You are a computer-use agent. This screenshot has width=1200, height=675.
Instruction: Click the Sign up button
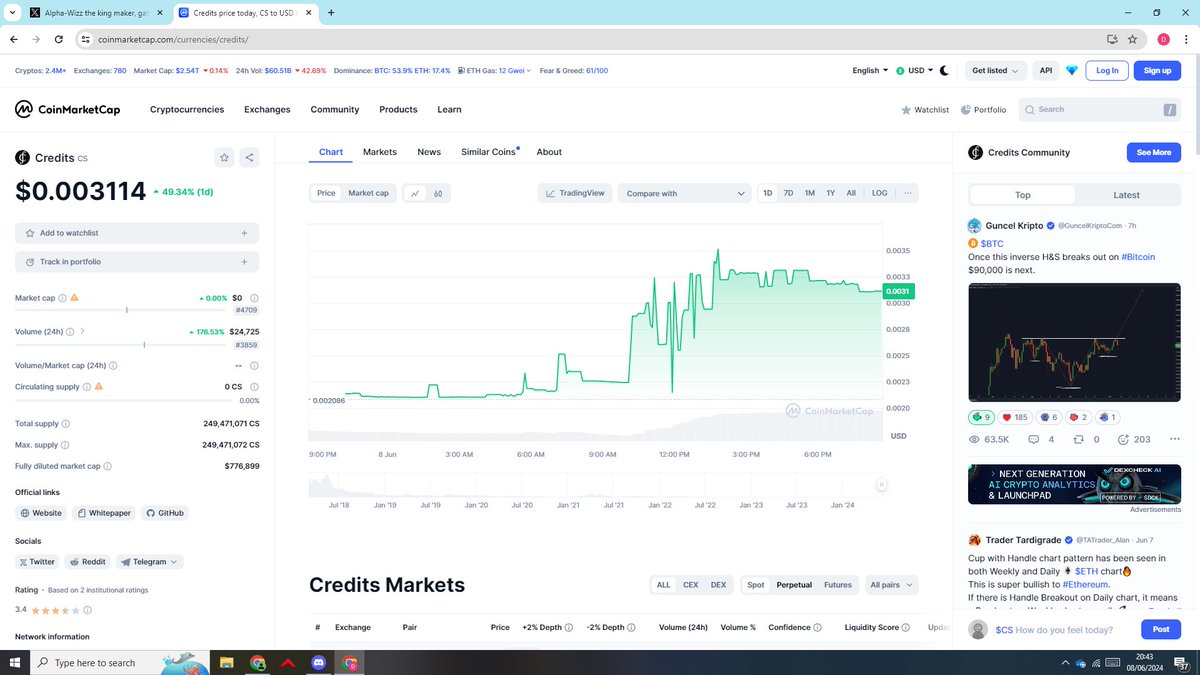click(x=1157, y=70)
